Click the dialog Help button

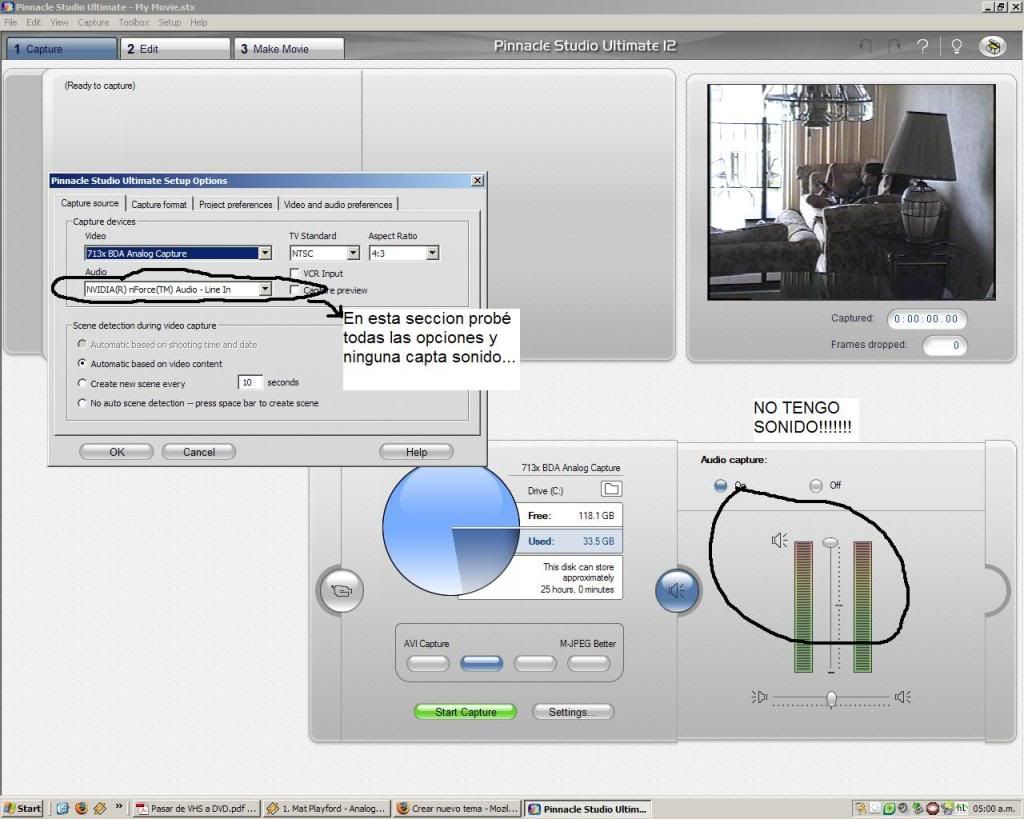click(x=416, y=451)
